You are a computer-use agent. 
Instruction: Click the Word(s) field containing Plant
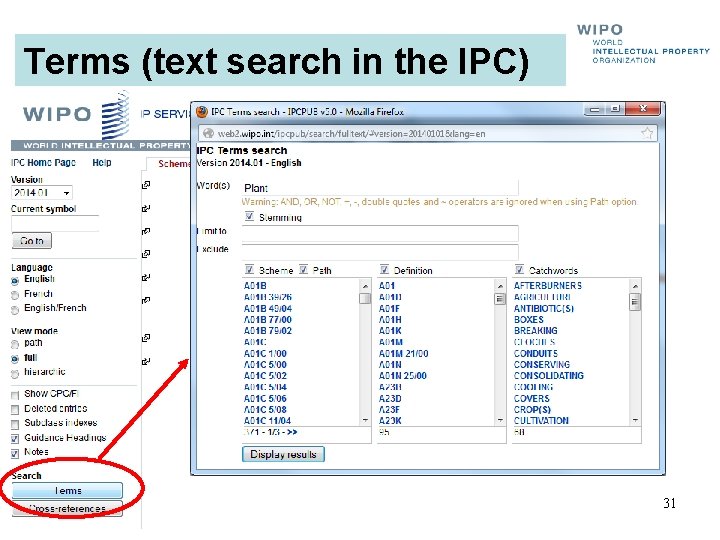click(380, 188)
